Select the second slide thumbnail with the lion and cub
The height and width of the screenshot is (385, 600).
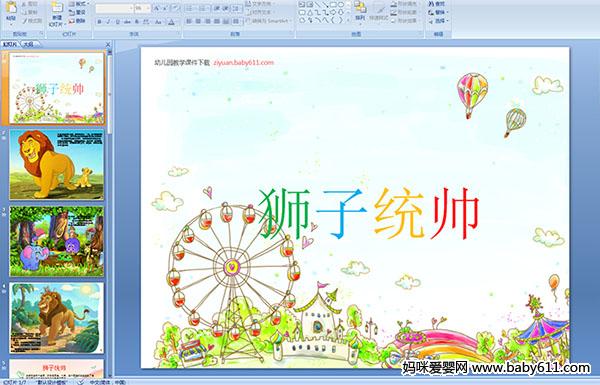tap(57, 165)
